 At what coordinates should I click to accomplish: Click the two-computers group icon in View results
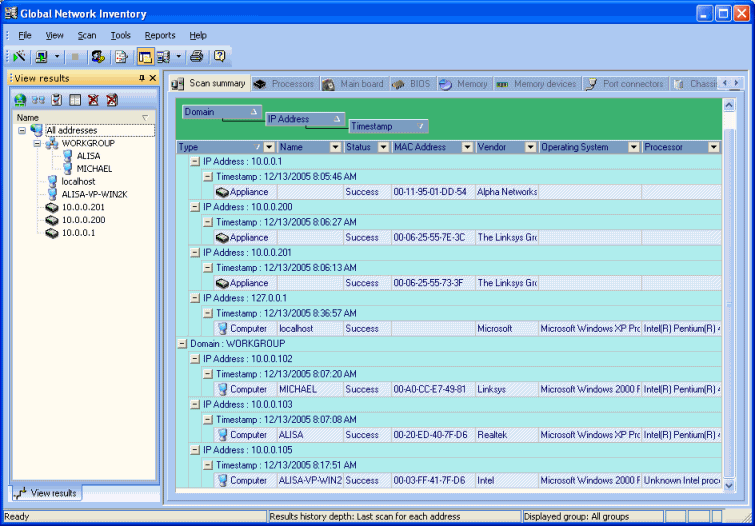tap(38, 100)
